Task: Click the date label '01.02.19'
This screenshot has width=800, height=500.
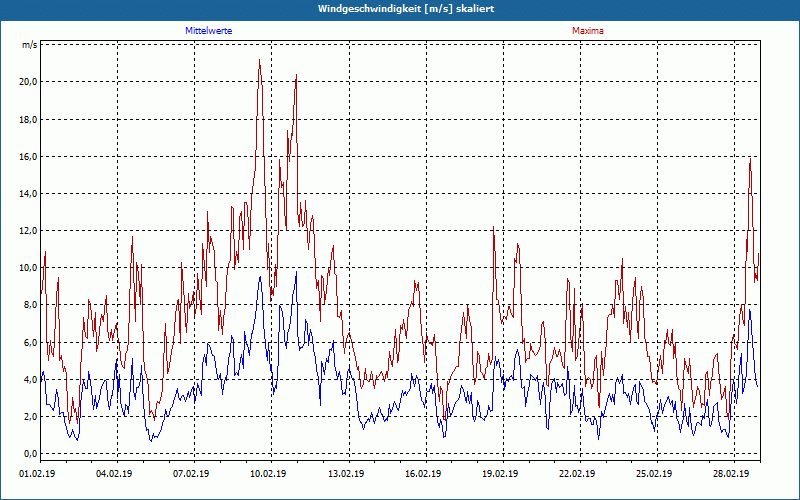Action: point(37,473)
